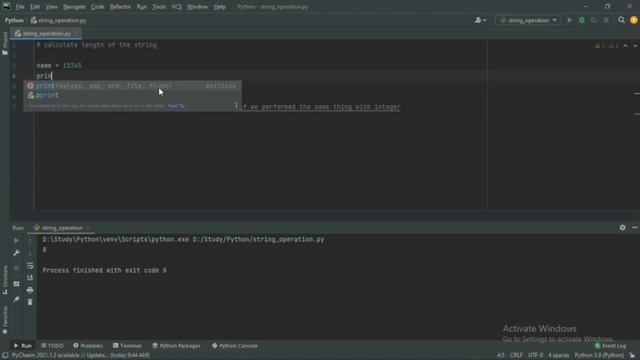This screenshot has width=640, height=360.
Task: Click the layout icon in Run panel
Action: (16, 284)
